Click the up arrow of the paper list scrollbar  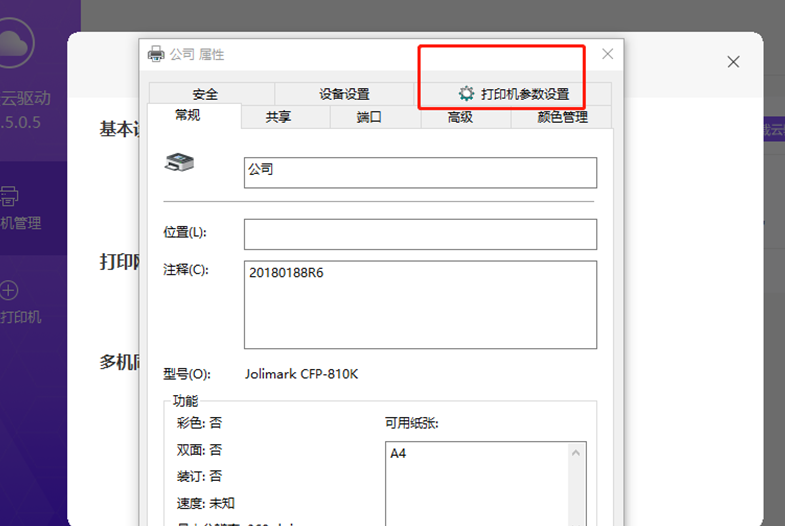(x=577, y=454)
